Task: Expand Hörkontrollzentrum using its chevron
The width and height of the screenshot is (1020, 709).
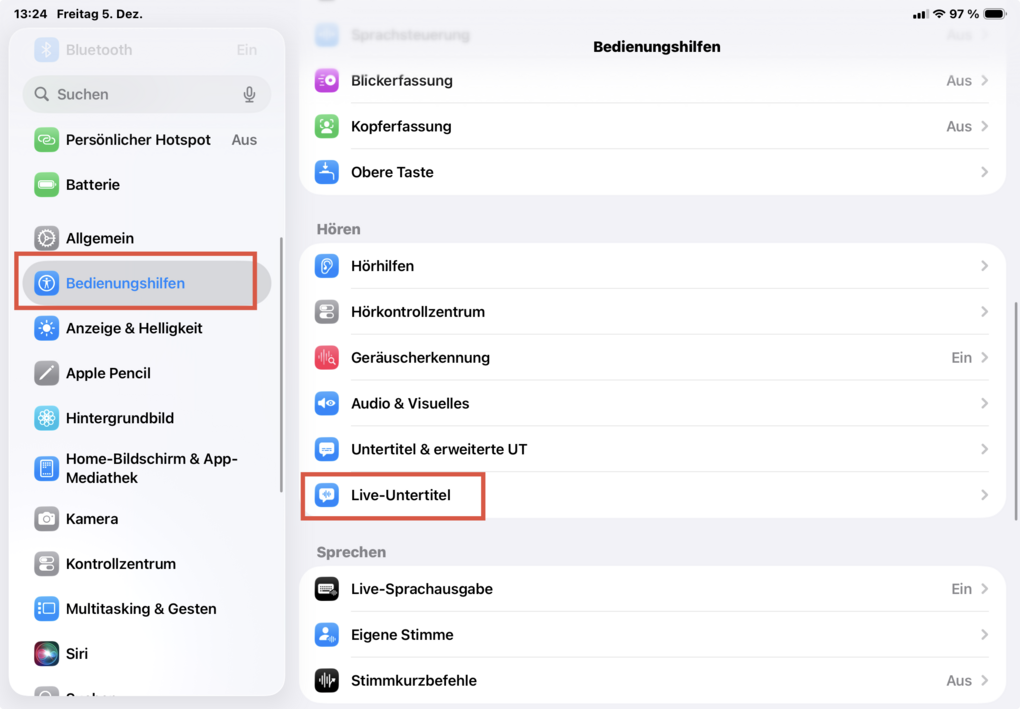Action: 984,312
